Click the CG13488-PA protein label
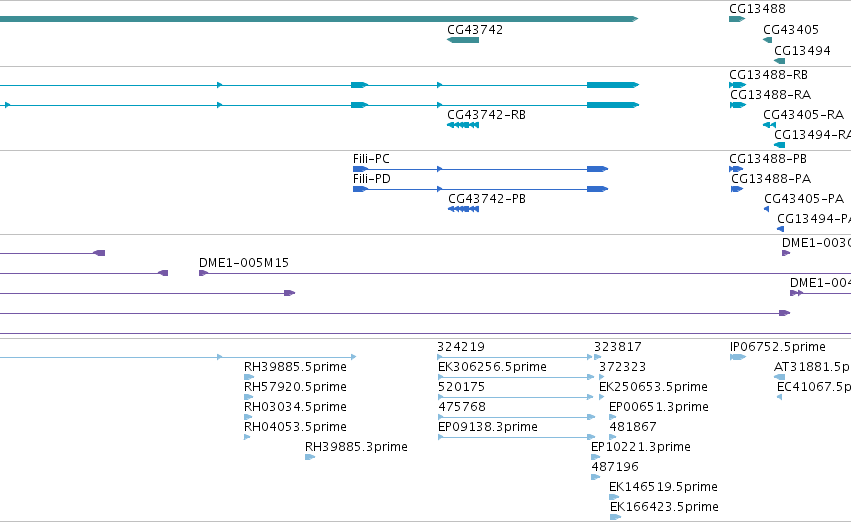Viewport: 851px width, 522px height. pos(771,179)
